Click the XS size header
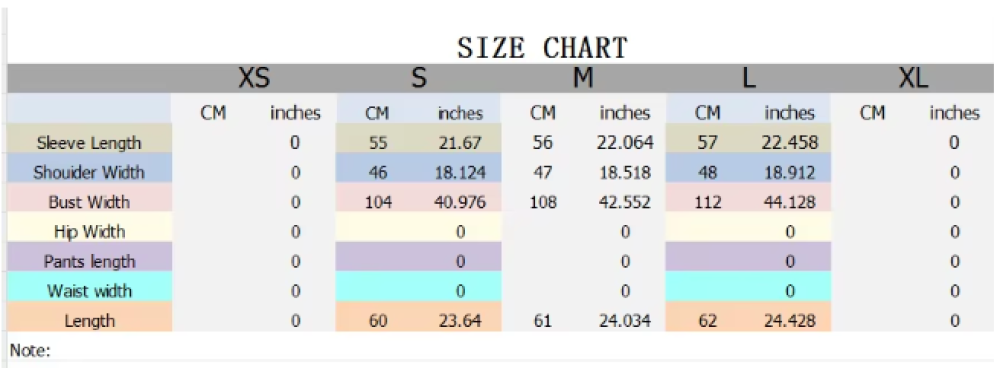1000x368 pixels. click(254, 78)
